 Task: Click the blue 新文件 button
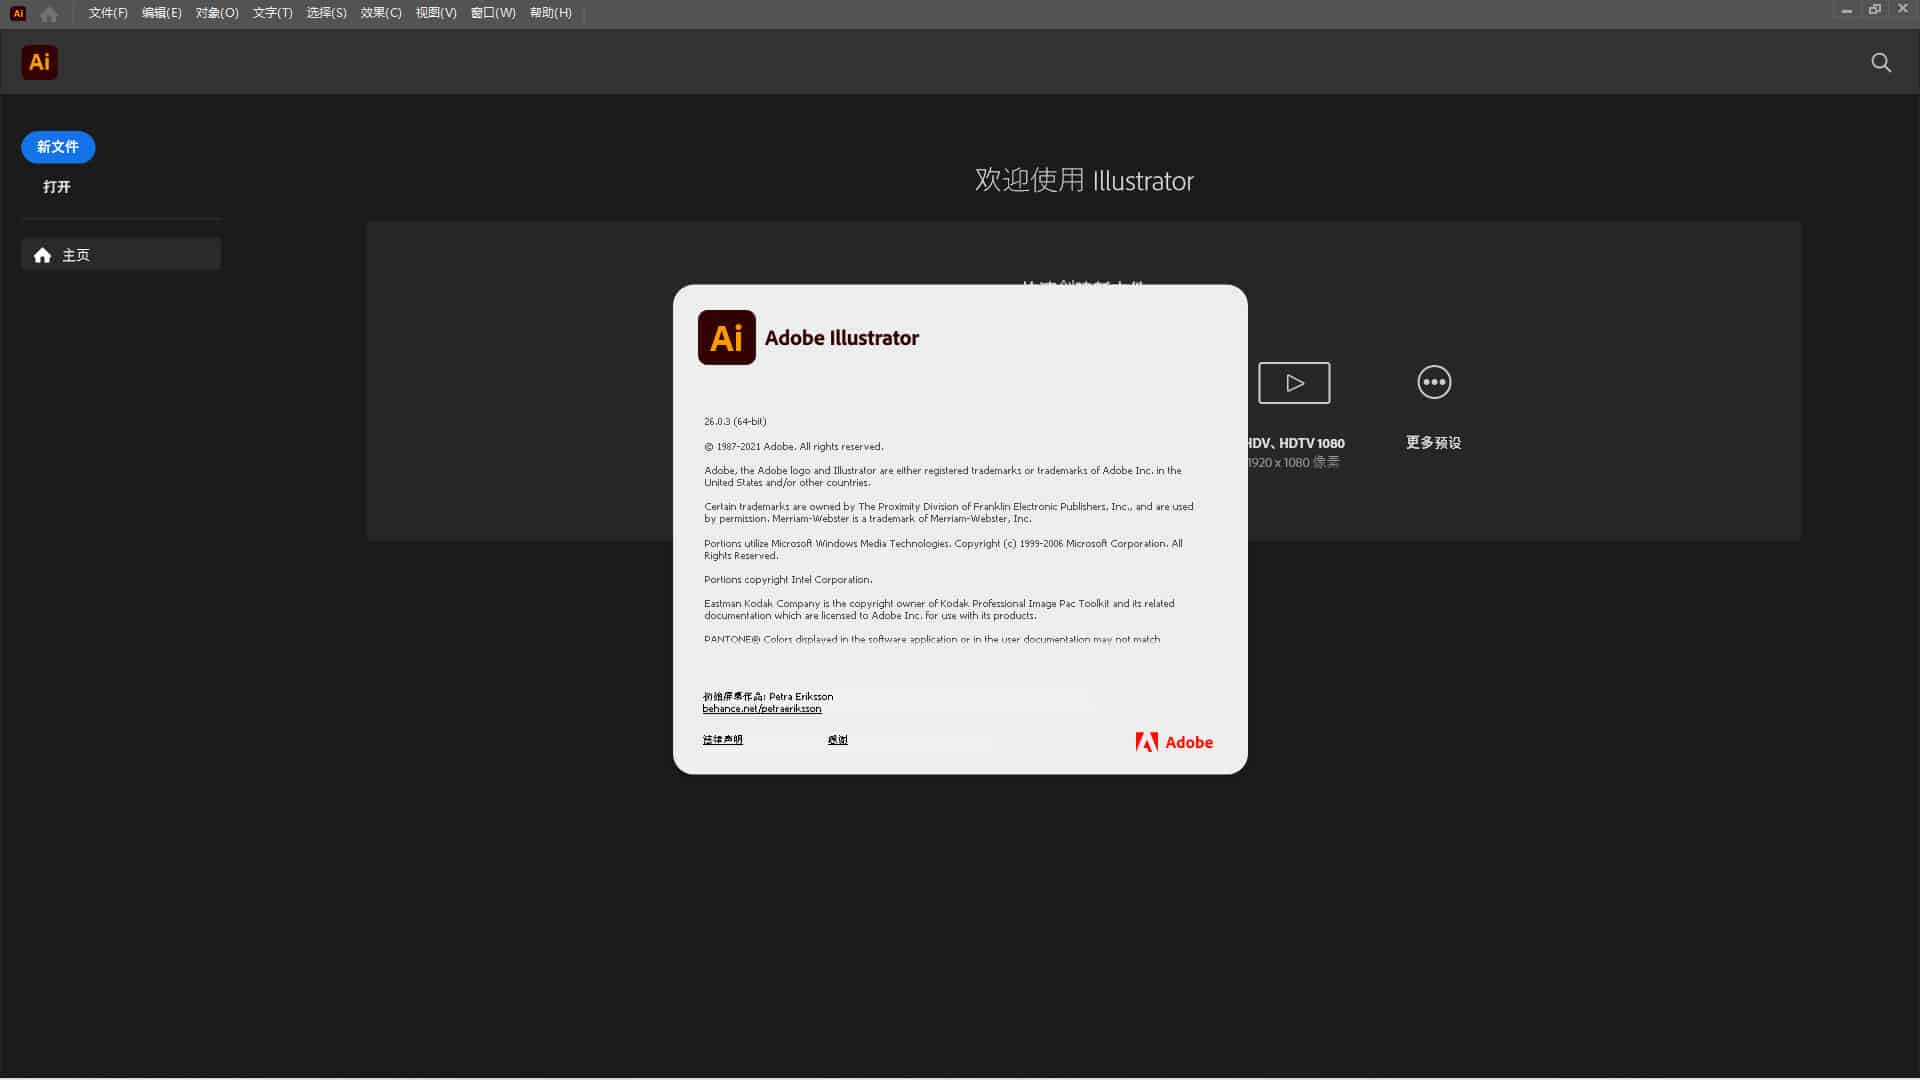pos(58,147)
